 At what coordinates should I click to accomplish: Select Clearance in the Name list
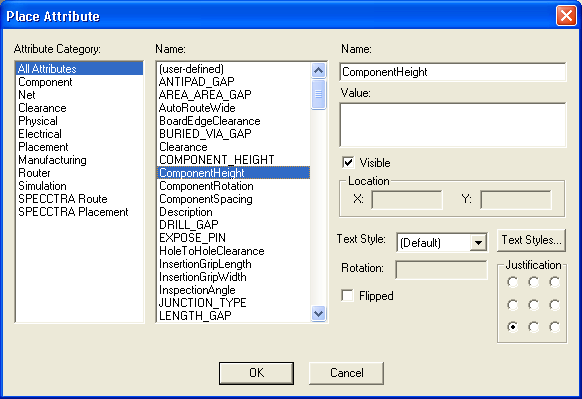tap(234, 147)
